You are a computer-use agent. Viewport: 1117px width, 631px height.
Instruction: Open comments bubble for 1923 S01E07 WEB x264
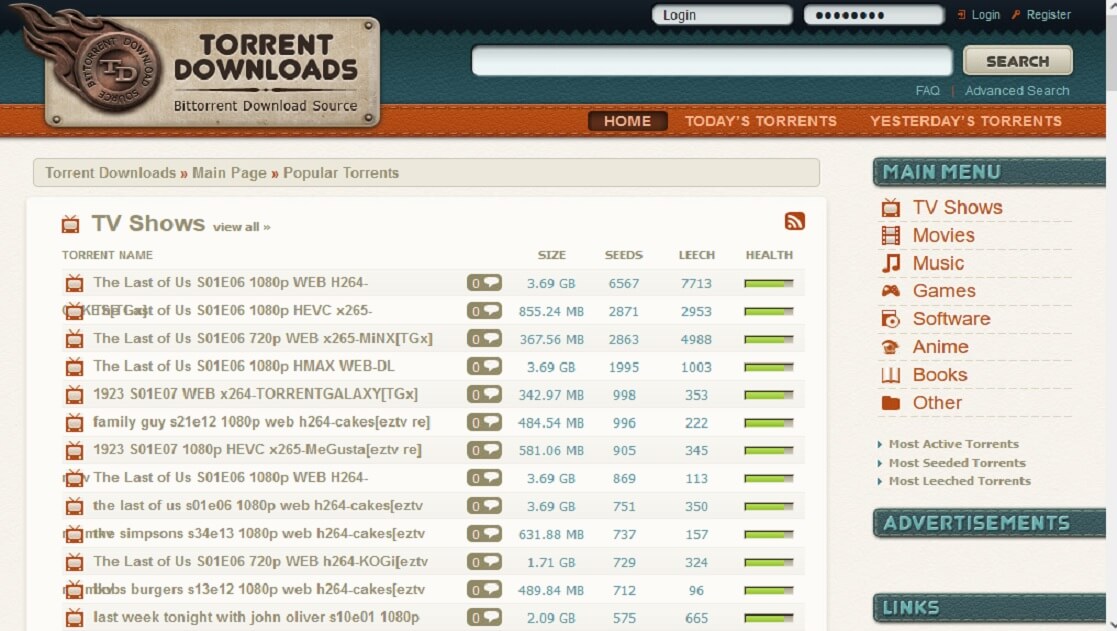(x=485, y=395)
